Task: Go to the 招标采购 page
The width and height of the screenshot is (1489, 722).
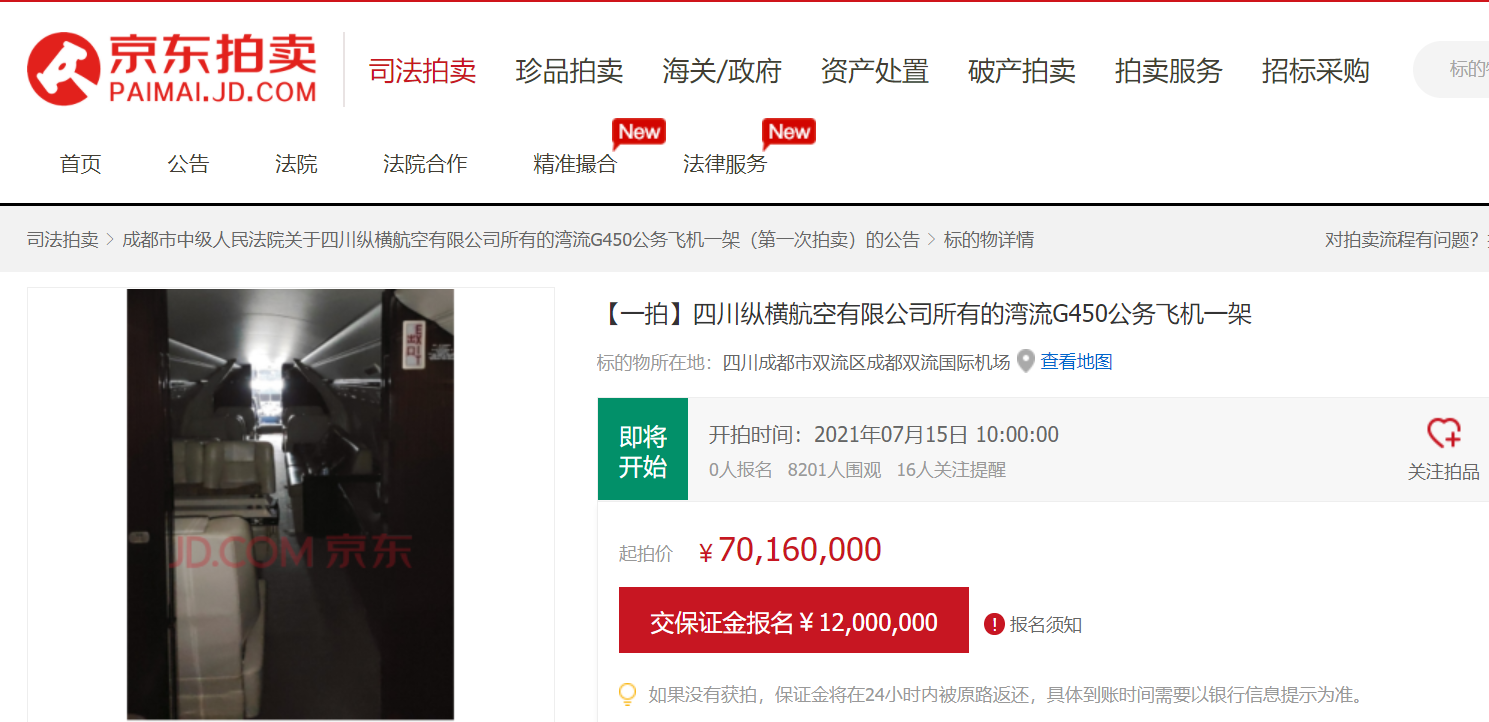Action: pyautogui.click(x=1316, y=71)
